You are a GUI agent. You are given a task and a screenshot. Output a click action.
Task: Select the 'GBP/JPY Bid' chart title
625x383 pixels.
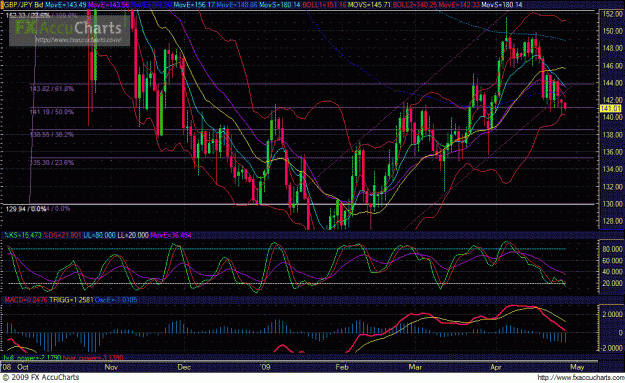click(24, 5)
